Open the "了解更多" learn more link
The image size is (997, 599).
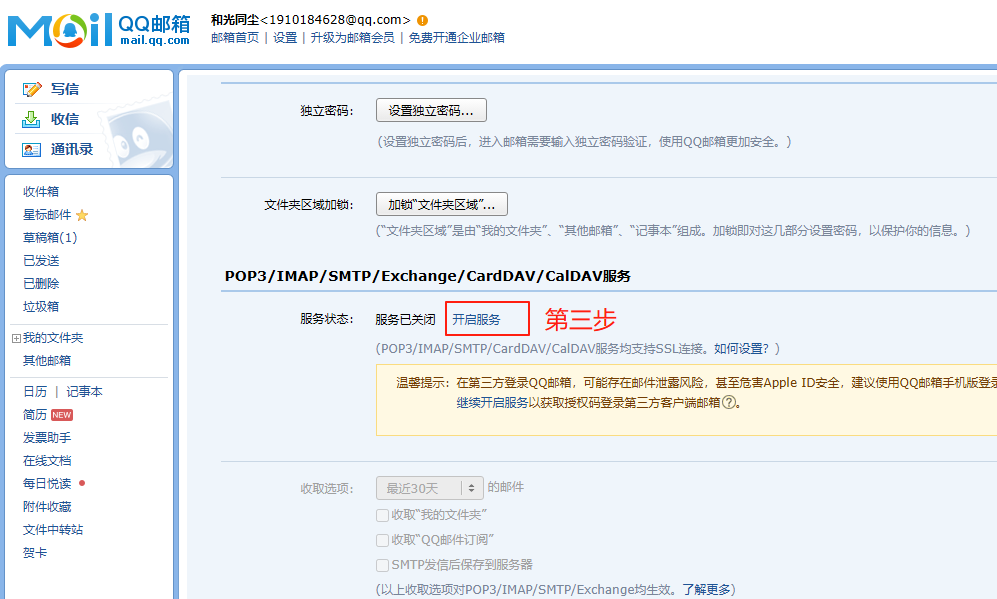(708, 590)
